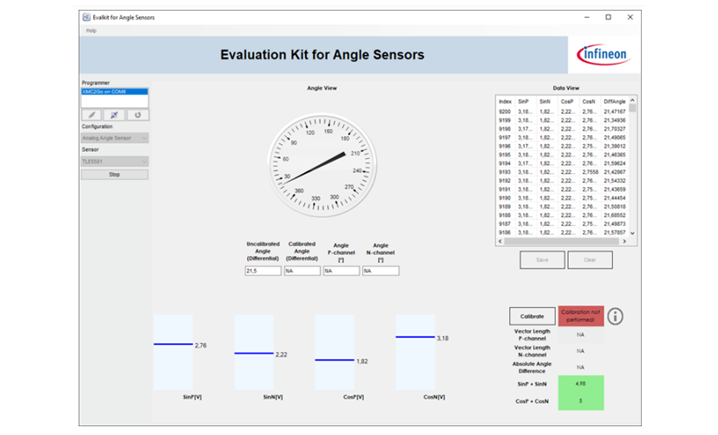Click the Calibrated Angle (Differential) NA field

tap(301, 271)
